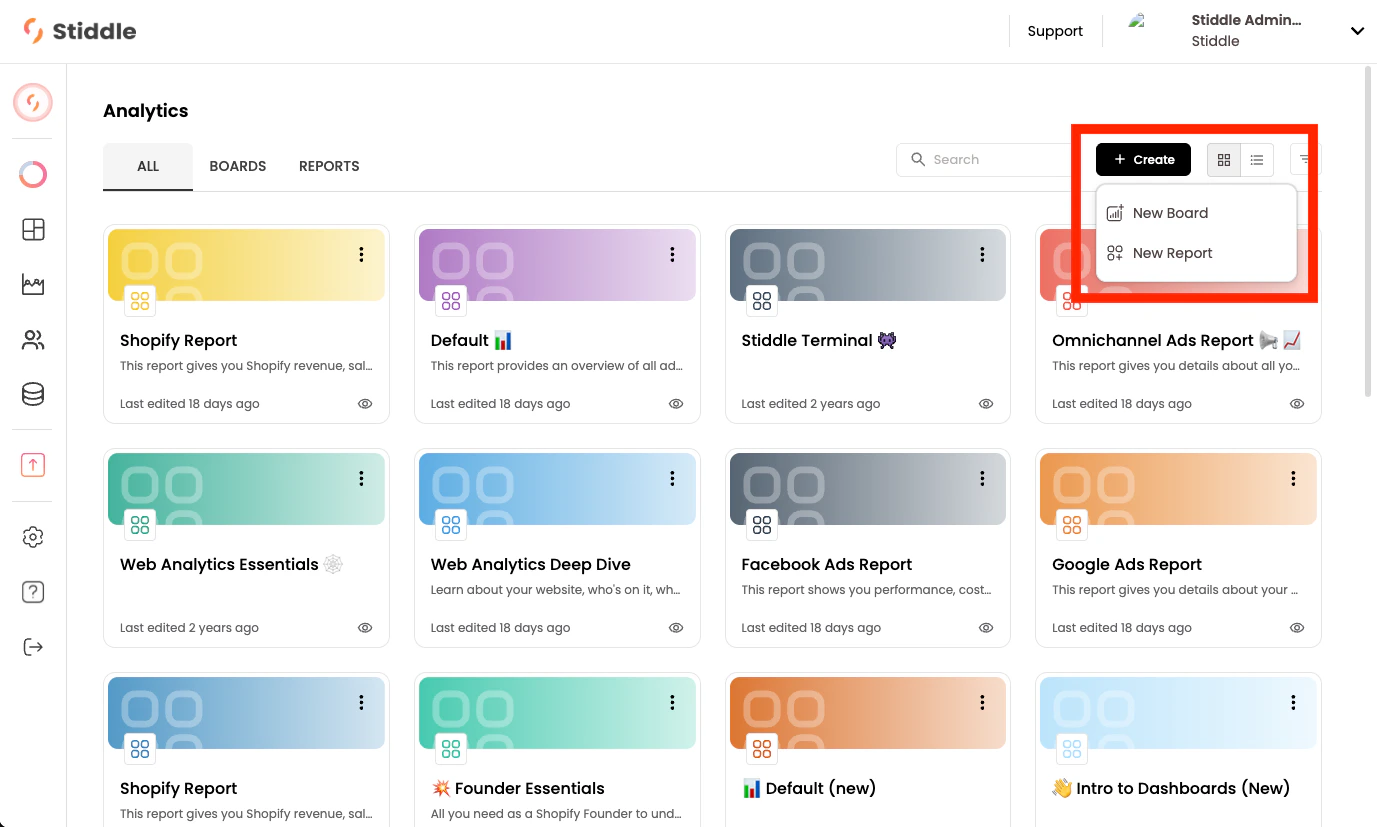Open three-dot menu on Web Analytics Essentials card
Image resolution: width=1377 pixels, height=827 pixels.
click(361, 479)
